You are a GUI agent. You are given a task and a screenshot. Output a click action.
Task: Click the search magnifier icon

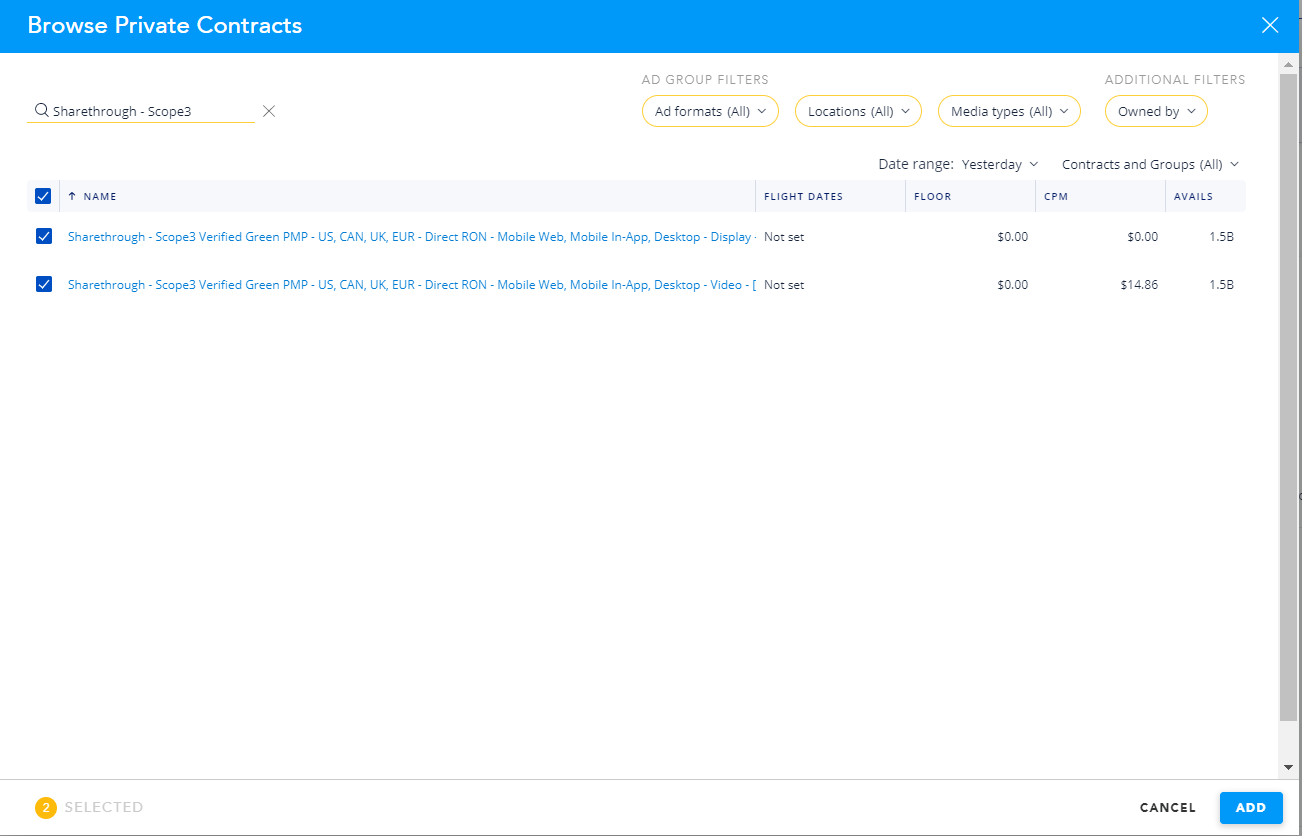coord(41,111)
